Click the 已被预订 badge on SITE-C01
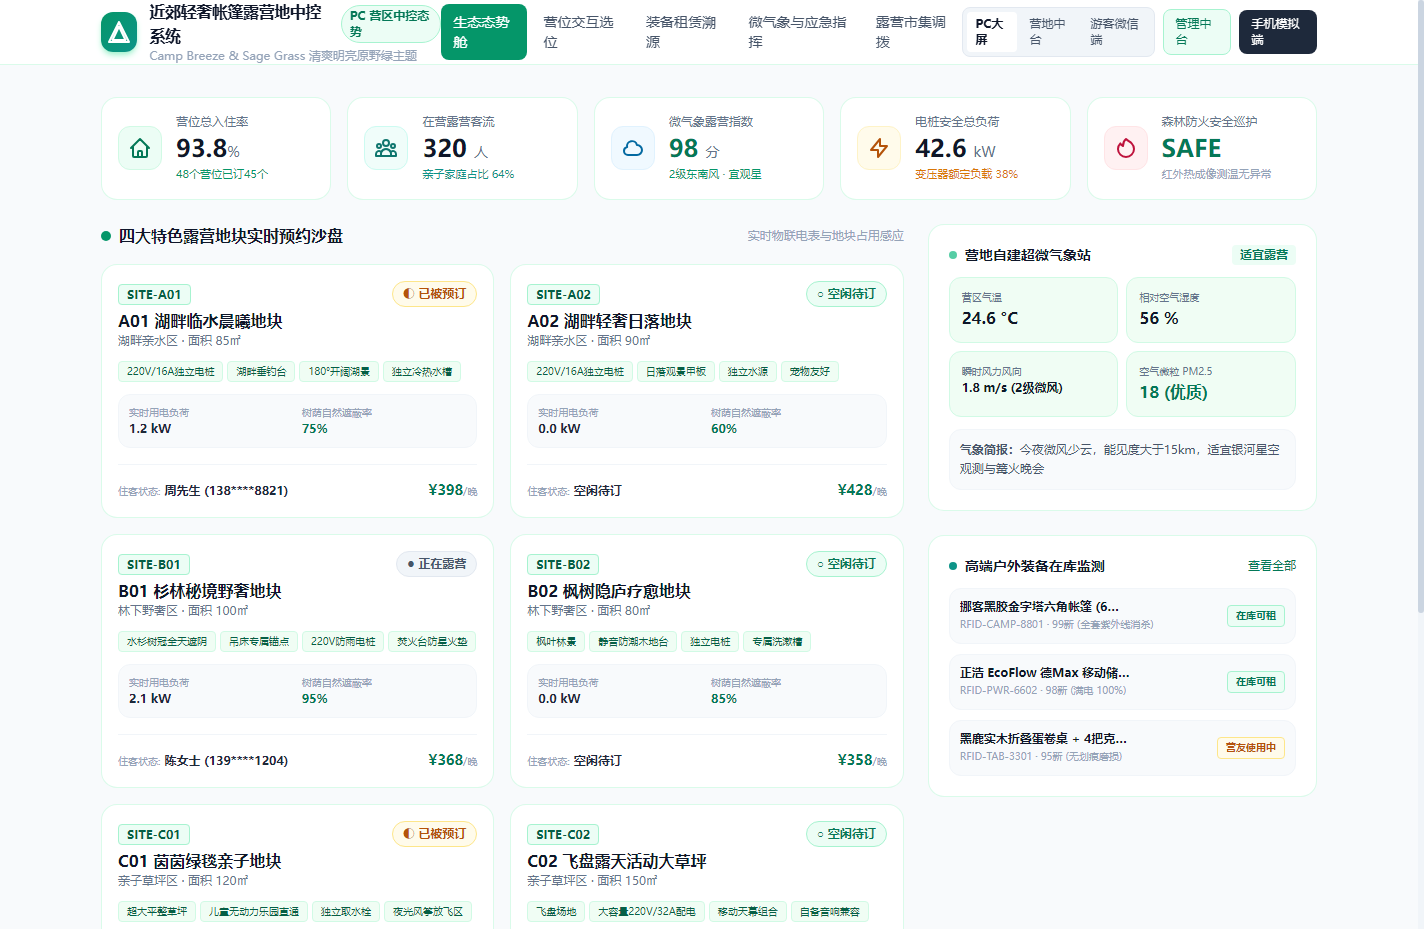 click(x=435, y=834)
